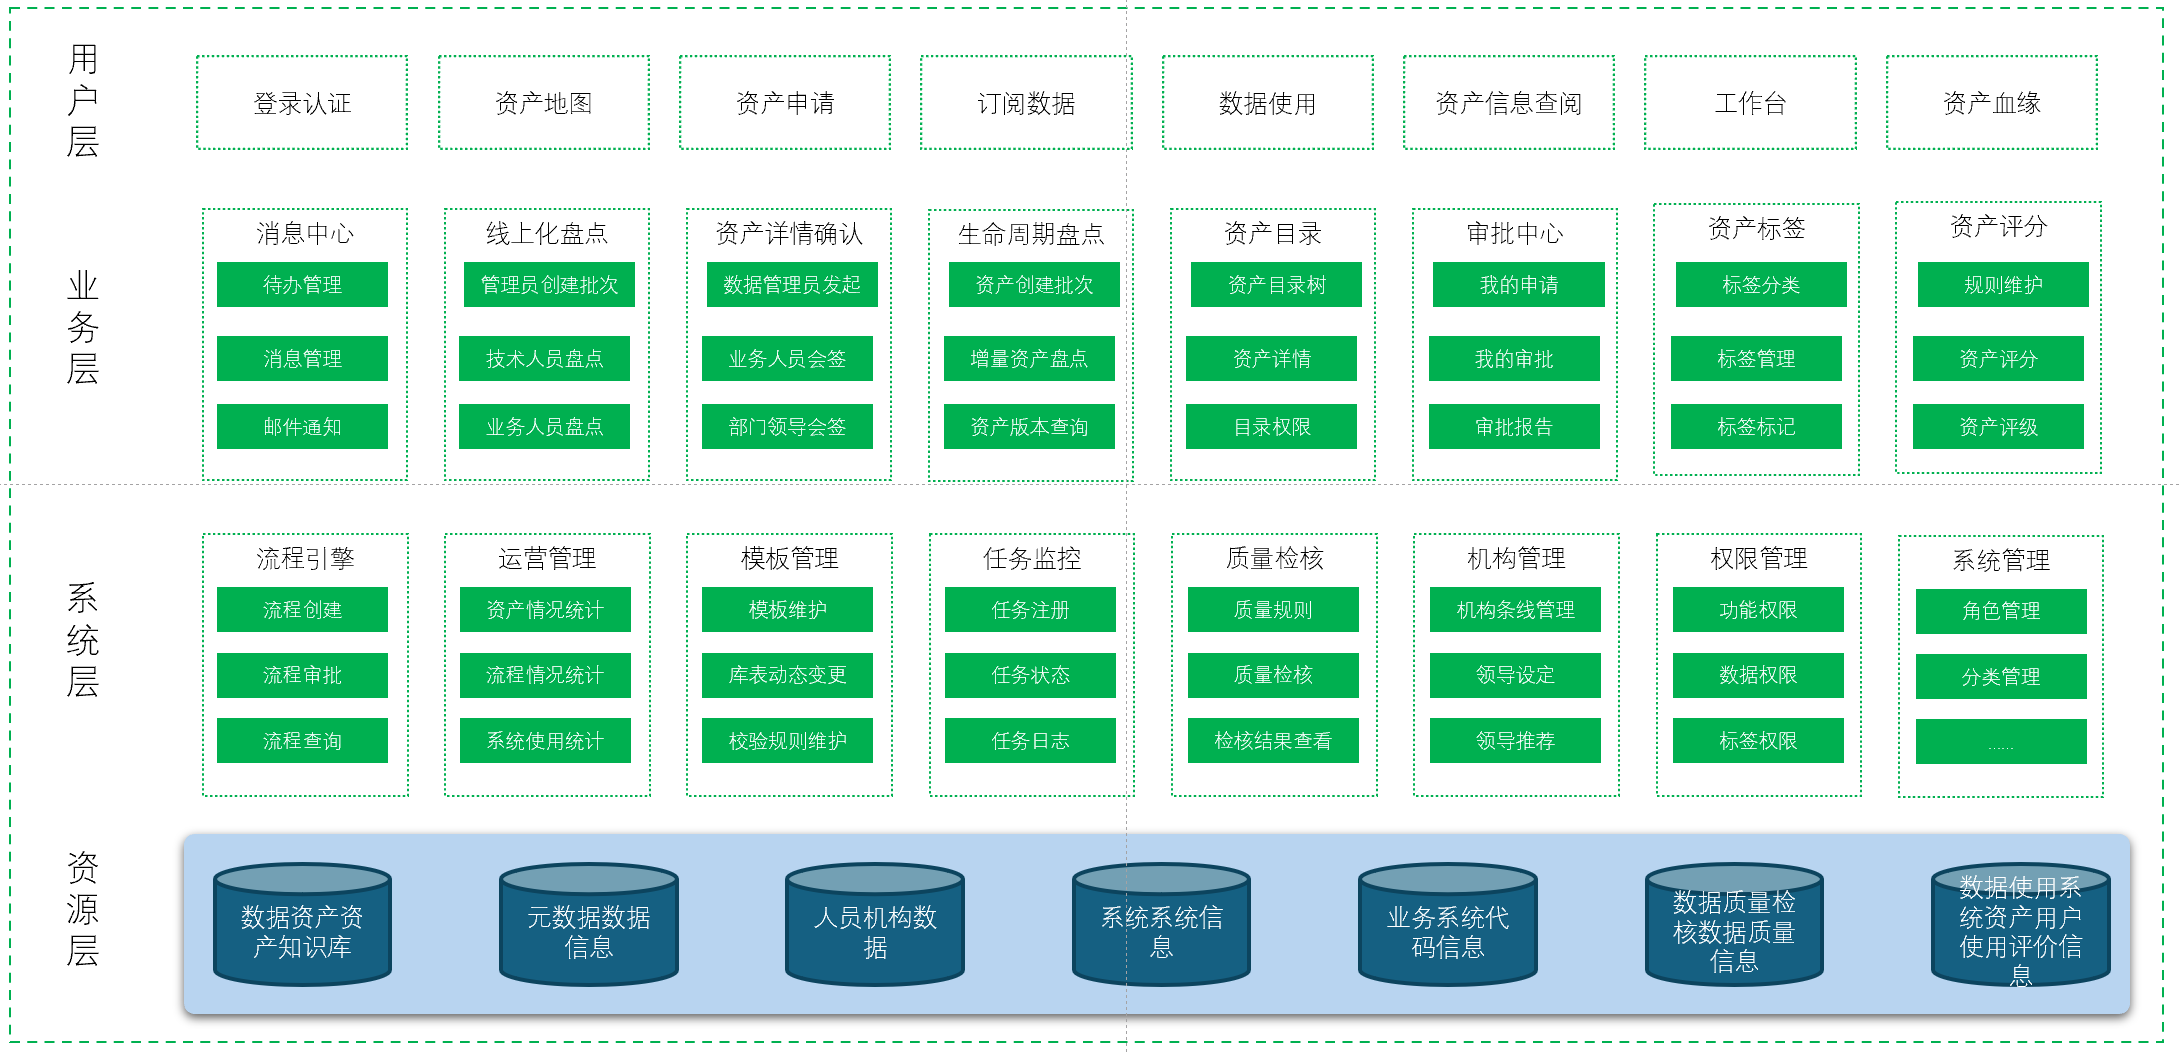
Task: Select the 校验规则维护 block
Action: click(x=787, y=741)
